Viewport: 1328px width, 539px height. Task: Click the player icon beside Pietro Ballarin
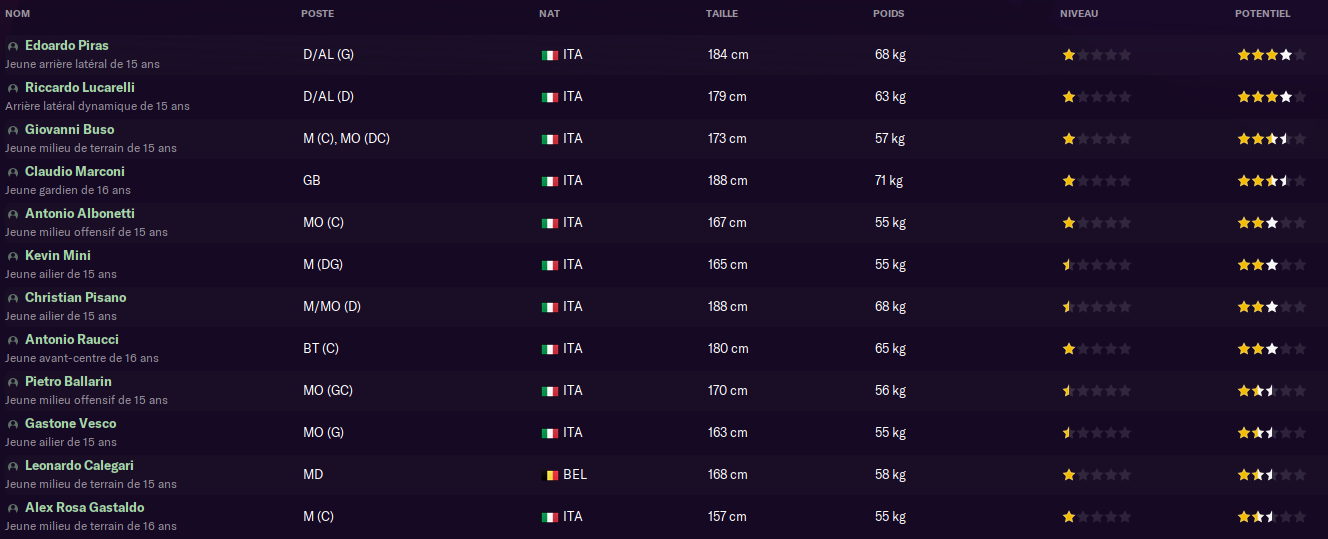tap(13, 382)
